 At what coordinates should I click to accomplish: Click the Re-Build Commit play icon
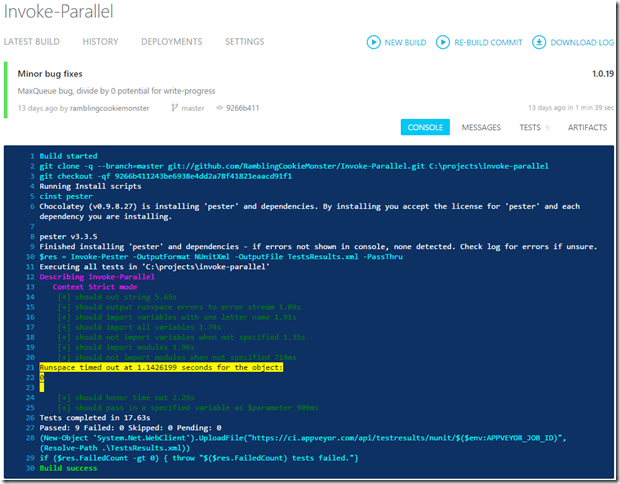443,42
